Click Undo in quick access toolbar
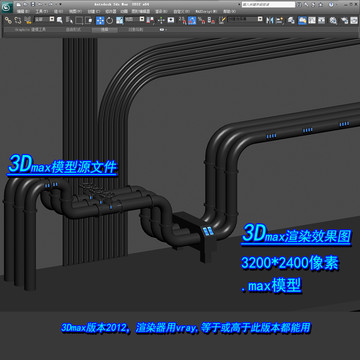The width and height of the screenshot is (360, 360). tap(40, 4)
